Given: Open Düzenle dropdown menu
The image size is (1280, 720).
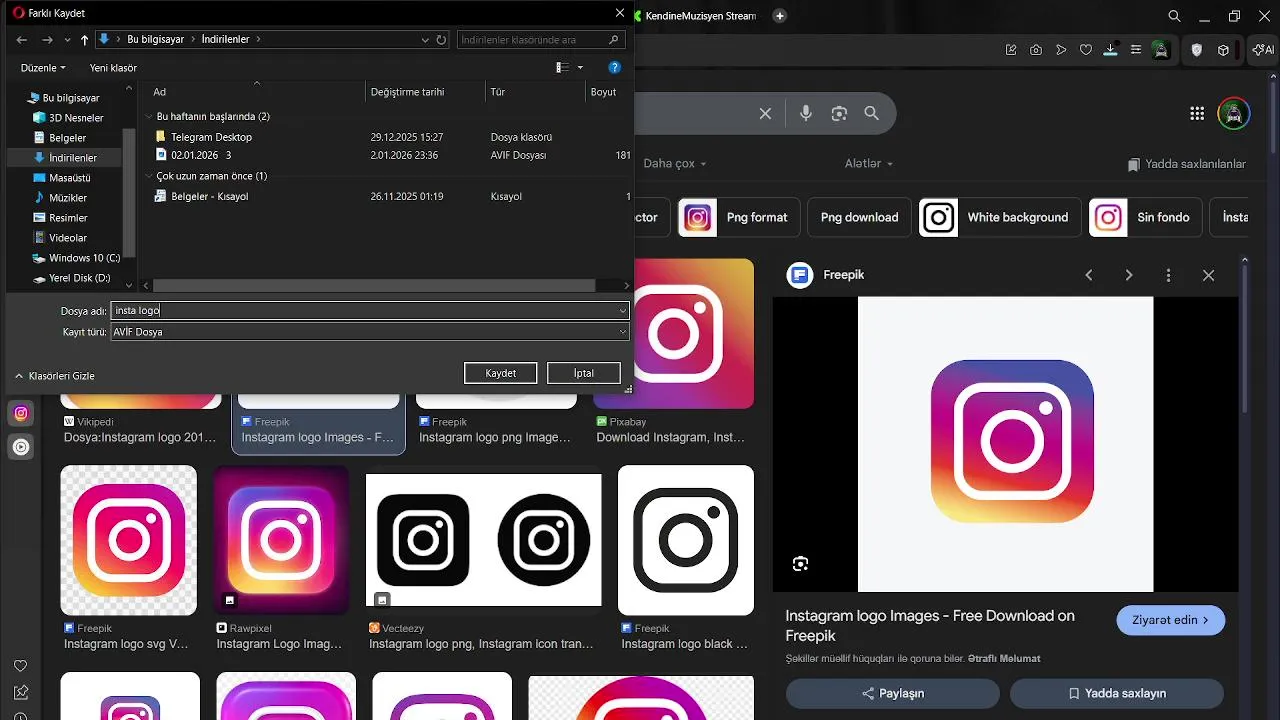Looking at the screenshot, I should point(43,68).
